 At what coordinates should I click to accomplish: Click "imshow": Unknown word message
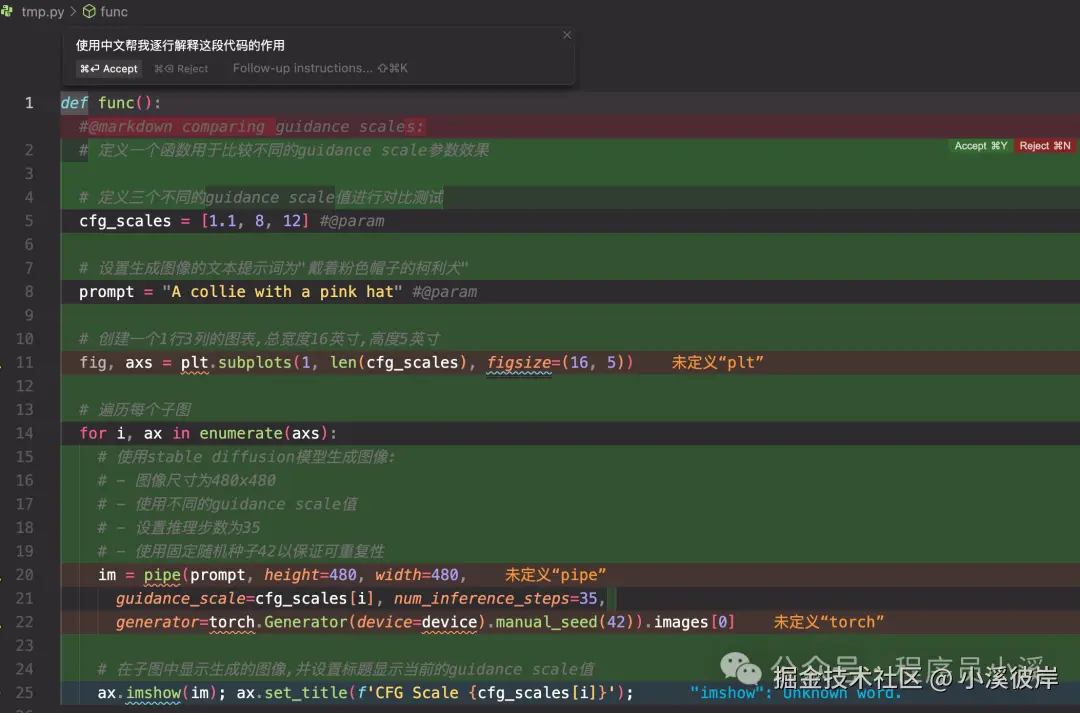pyautogui.click(x=796, y=692)
